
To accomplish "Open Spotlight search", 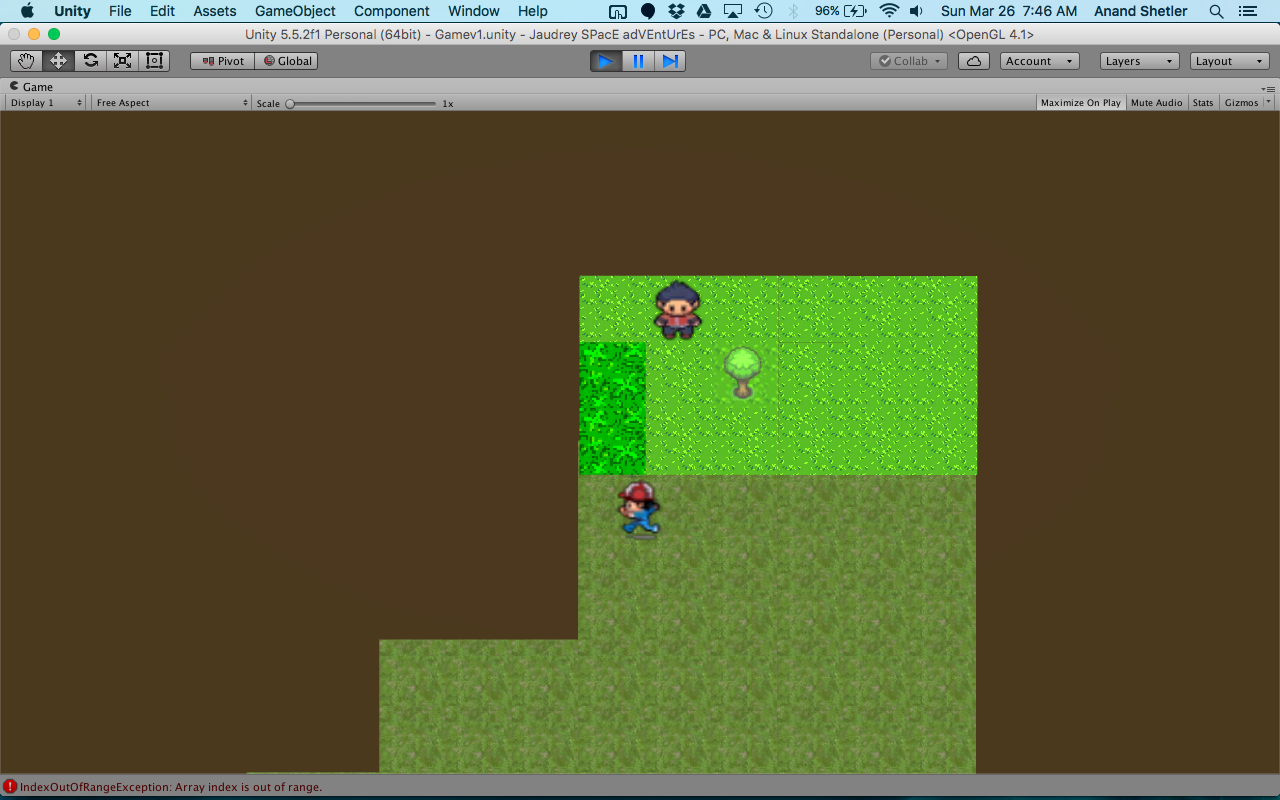I will [1216, 11].
